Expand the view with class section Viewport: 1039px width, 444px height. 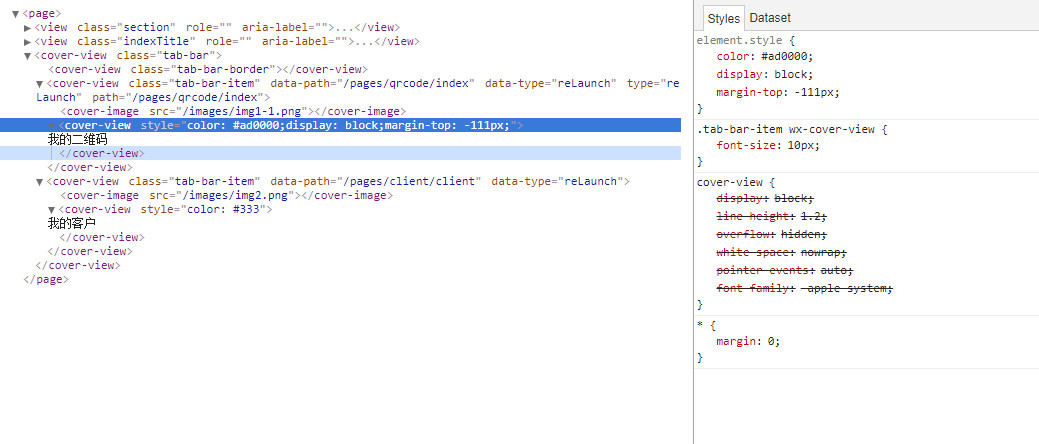(27, 27)
